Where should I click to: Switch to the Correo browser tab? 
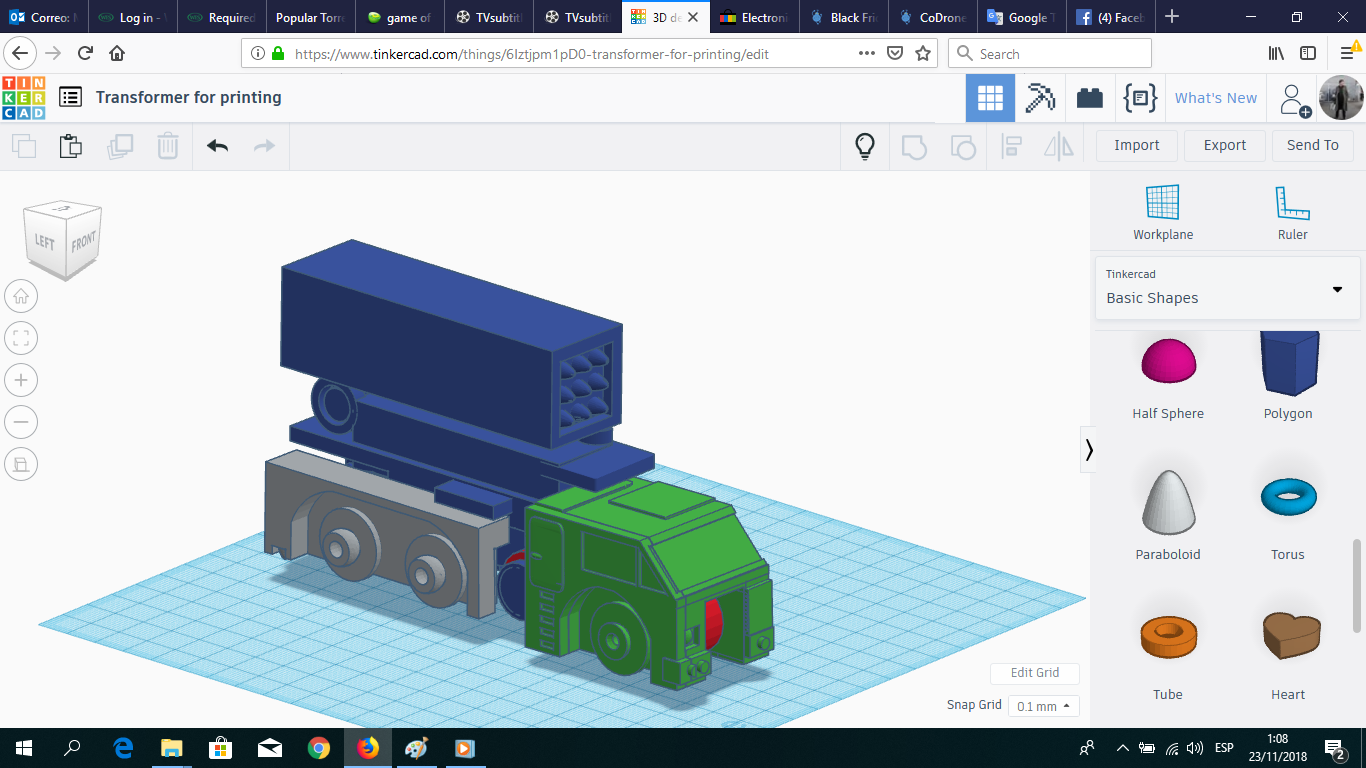[x=44, y=17]
